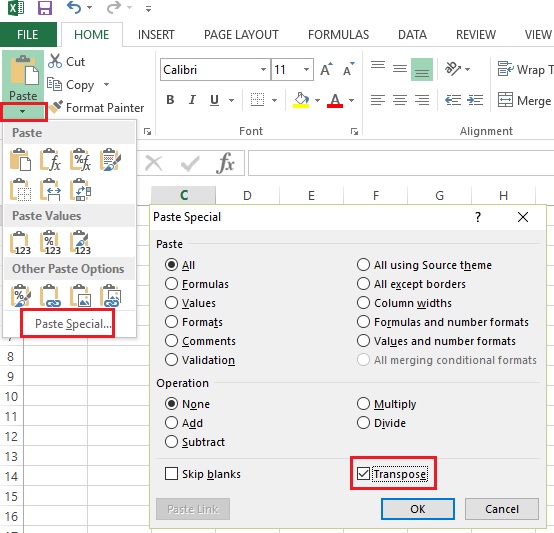Choose Values & Number Formatting paste icon
The height and width of the screenshot is (533, 554).
point(50,243)
